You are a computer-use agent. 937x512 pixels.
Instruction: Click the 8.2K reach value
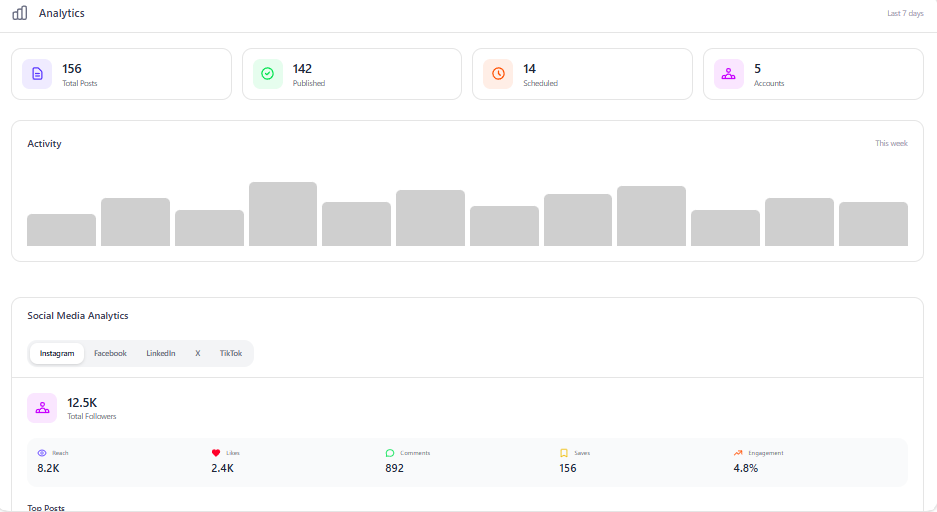click(x=48, y=468)
